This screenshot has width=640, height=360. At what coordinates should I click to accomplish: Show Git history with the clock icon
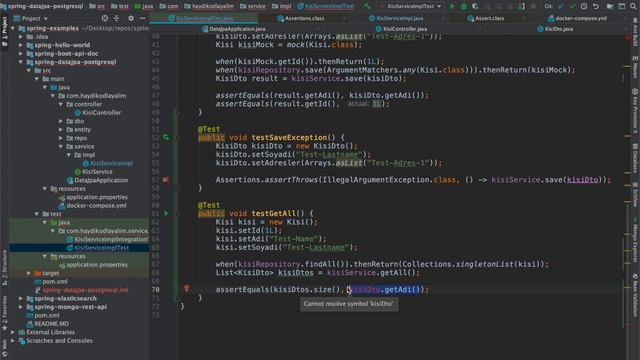(584, 6)
